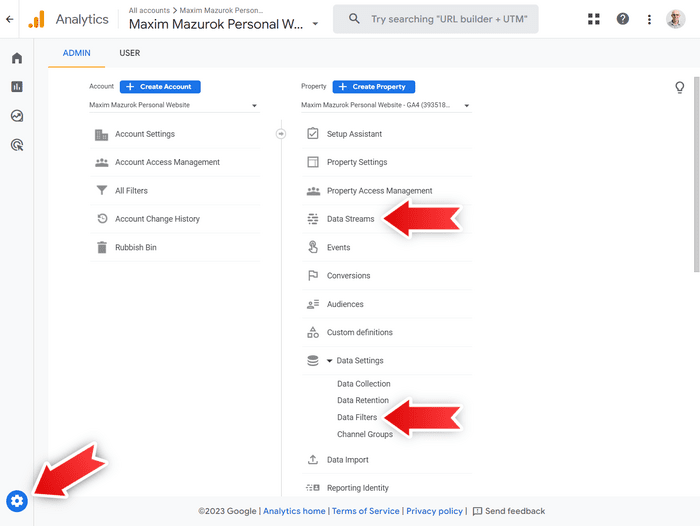This screenshot has height=526, width=700.
Task: Click the Property Access Management people icon
Action: click(x=313, y=191)
